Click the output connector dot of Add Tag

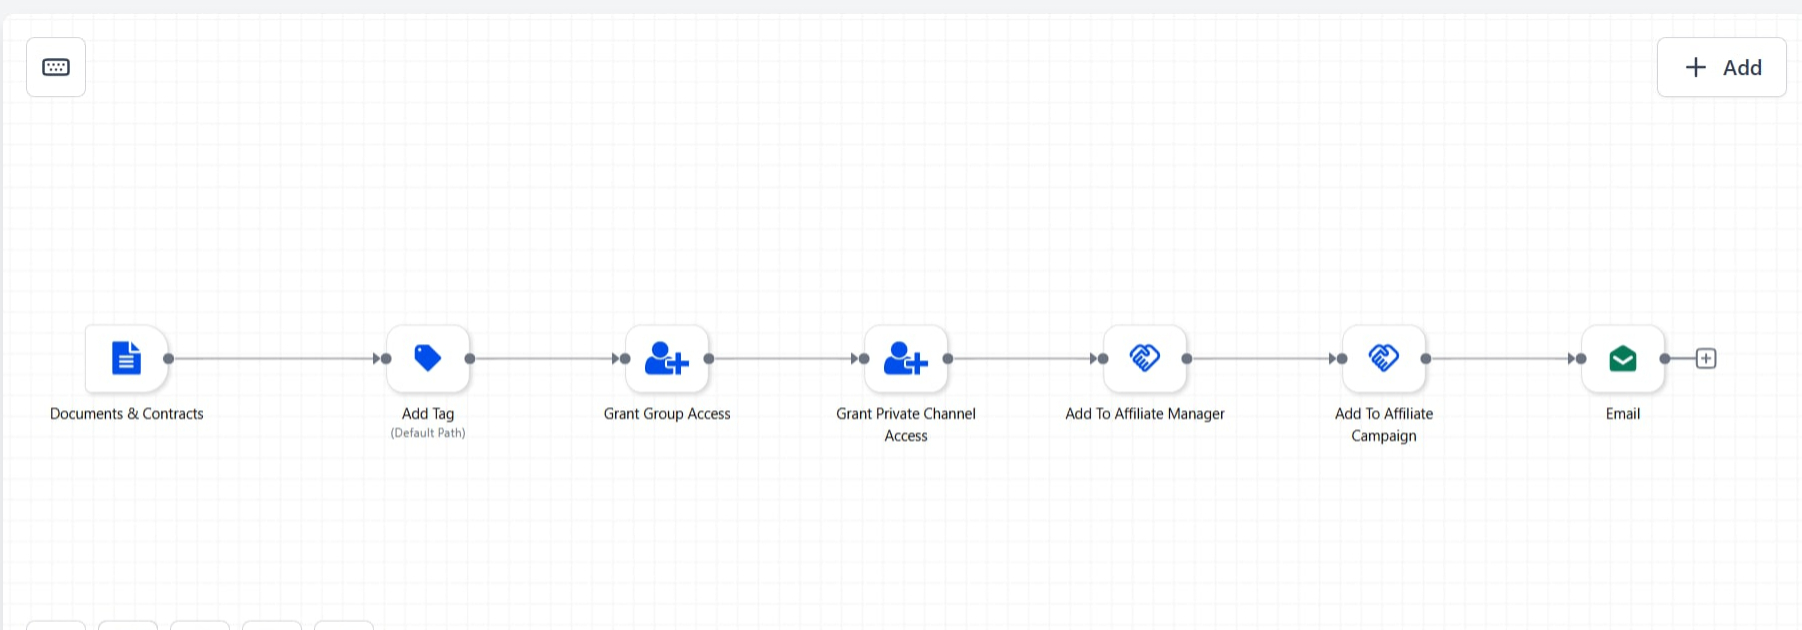point(470,358)
